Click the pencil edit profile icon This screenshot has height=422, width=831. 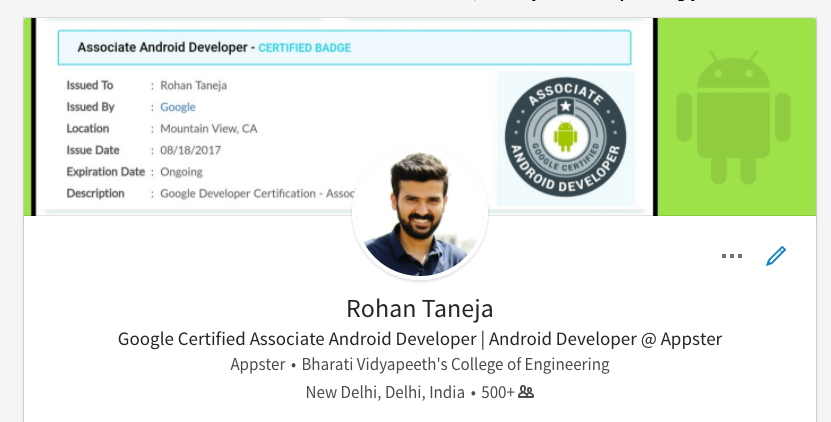pos(776,256)
